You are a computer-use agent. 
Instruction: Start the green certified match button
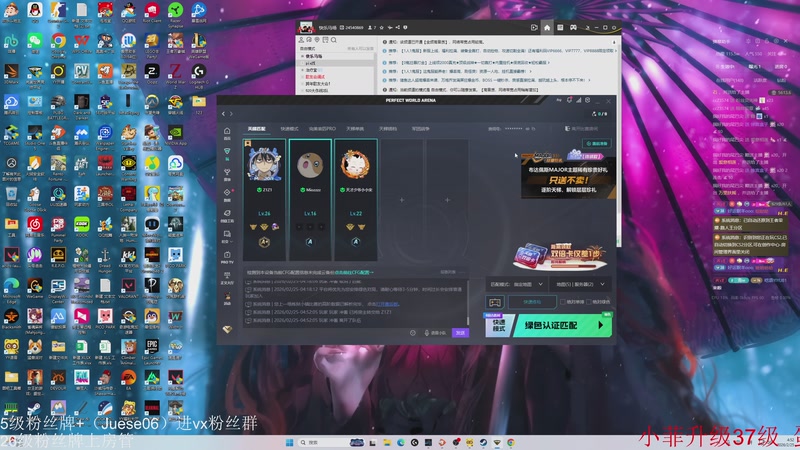pos(562,325)
